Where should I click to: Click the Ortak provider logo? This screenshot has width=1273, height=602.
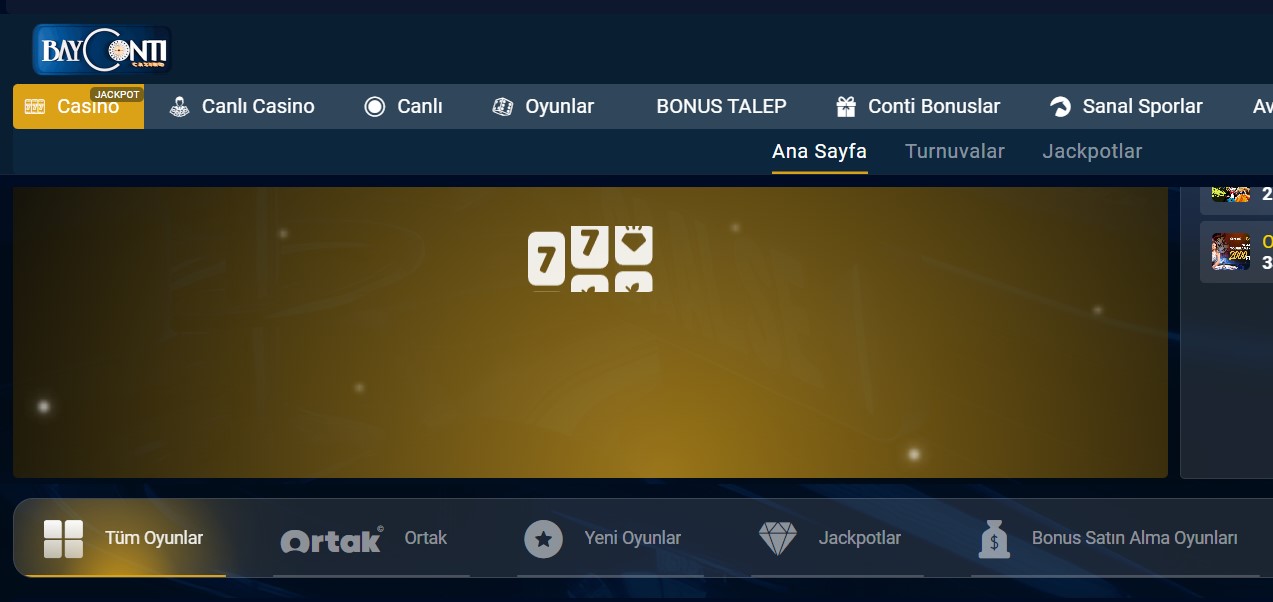tap(332, 540)
